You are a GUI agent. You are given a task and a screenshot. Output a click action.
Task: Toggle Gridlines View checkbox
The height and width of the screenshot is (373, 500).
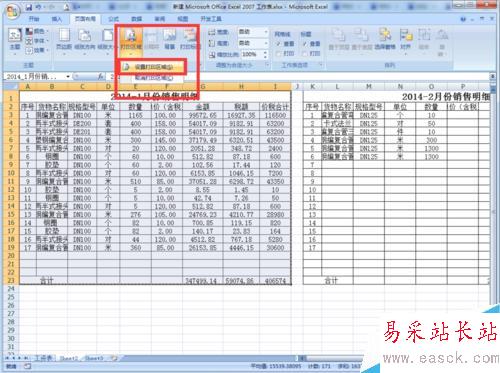278,44
